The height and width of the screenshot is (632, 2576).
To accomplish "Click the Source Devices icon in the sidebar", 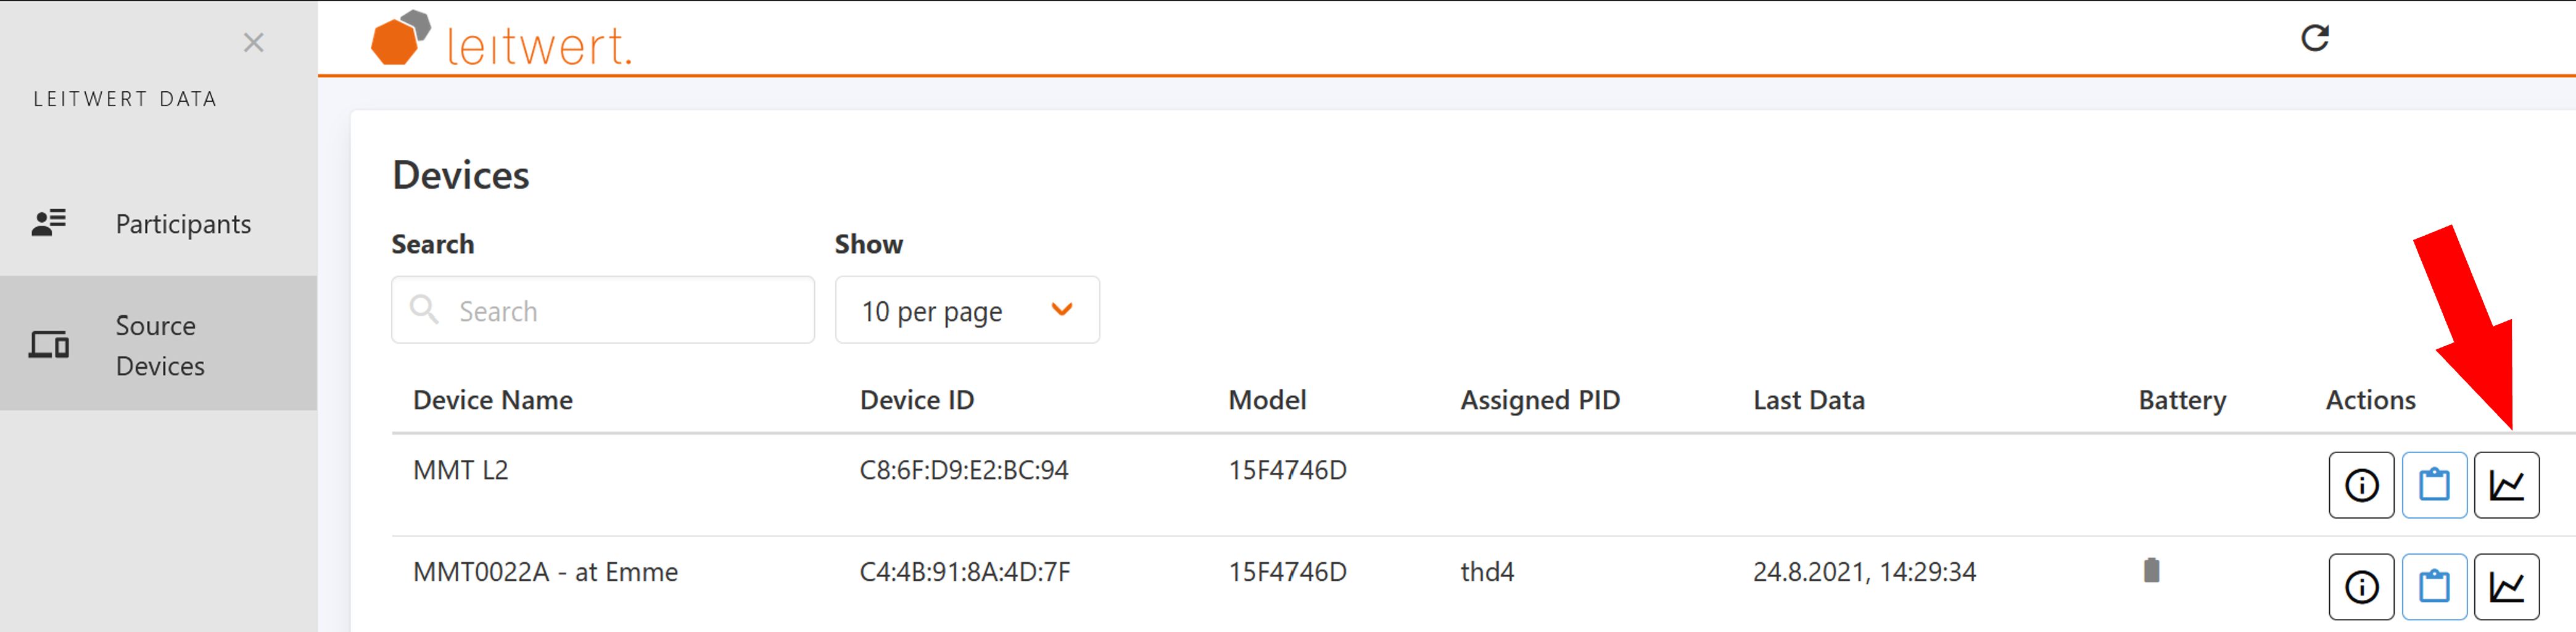I will [x=48, y=344].
